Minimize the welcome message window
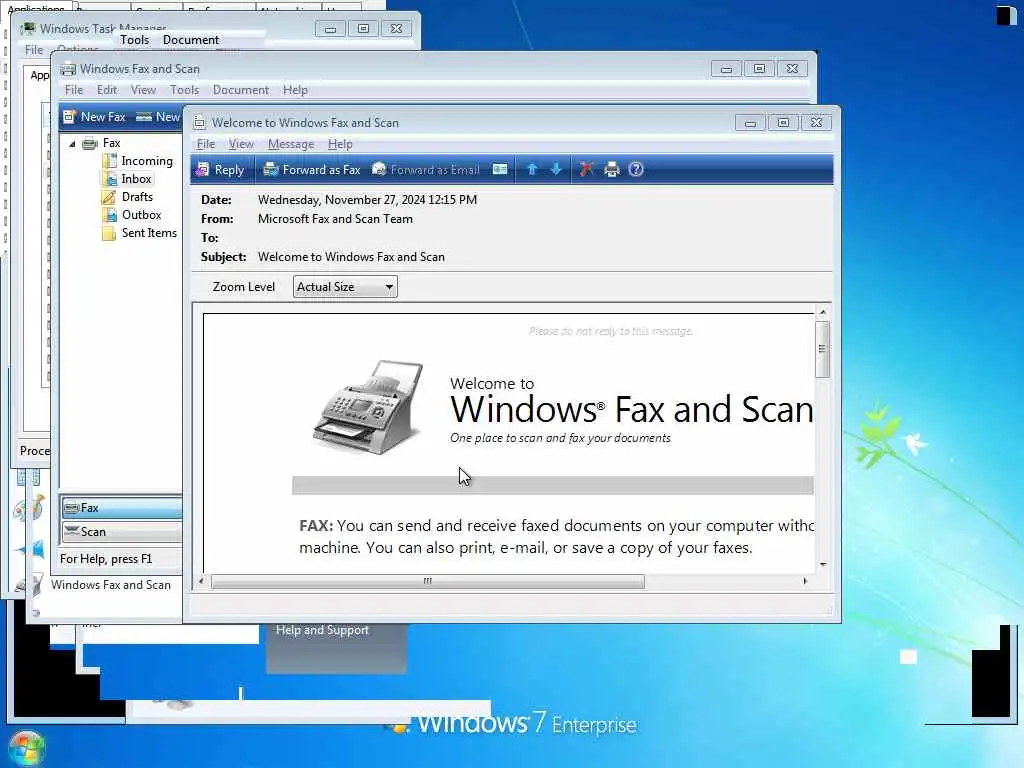 click(x=750, y=123)
